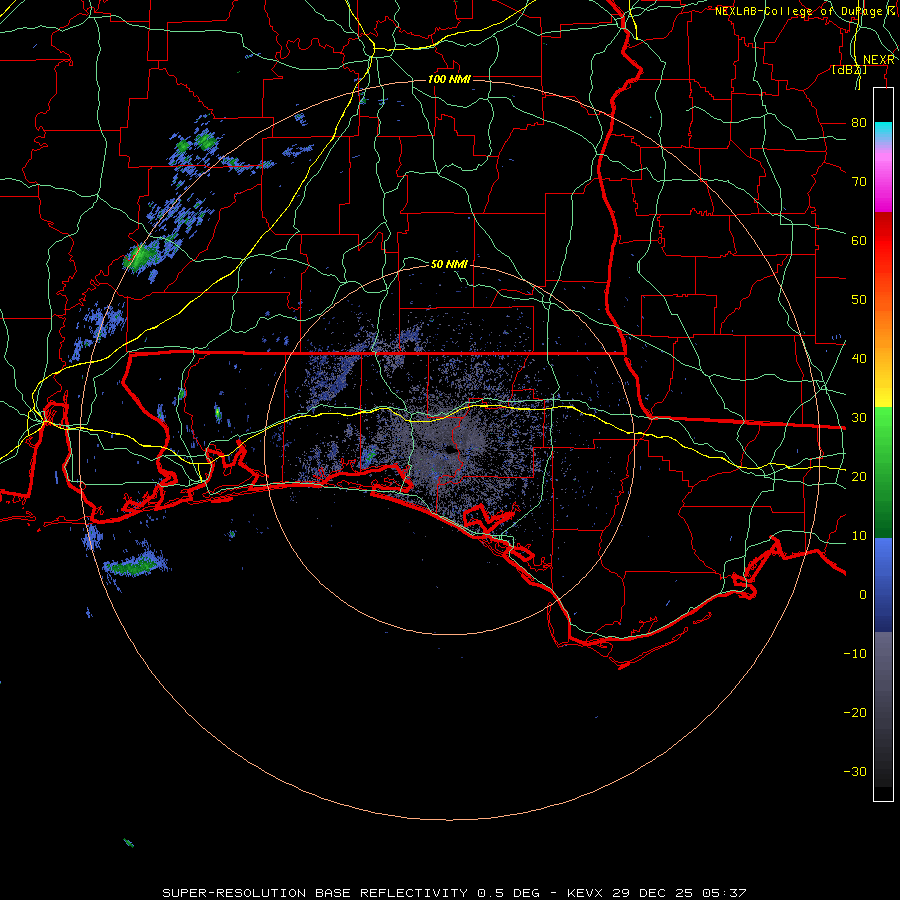
Task: Click the 20 value on the dBZ scale
Action: pos(859,476)
